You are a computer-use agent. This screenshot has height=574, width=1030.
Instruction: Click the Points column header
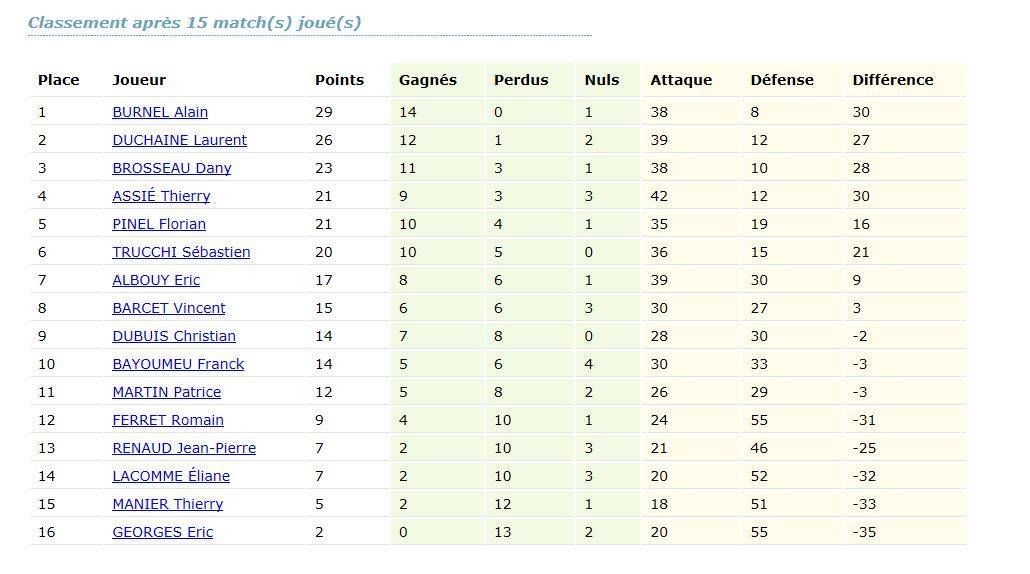pos(339,80)
